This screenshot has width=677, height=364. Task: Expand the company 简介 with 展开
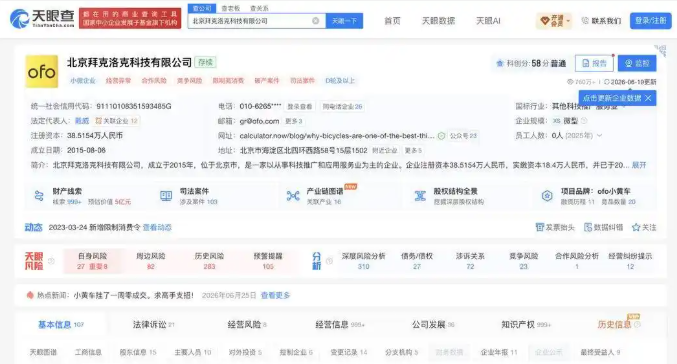(639, 165)
